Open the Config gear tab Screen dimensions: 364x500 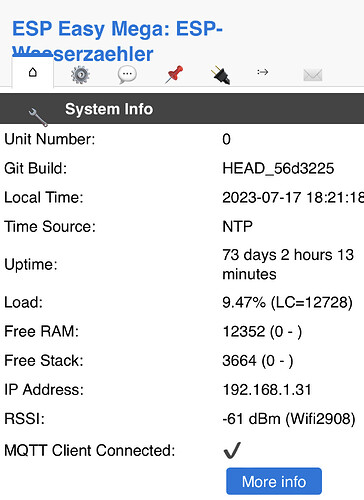[x=80, y=74]
